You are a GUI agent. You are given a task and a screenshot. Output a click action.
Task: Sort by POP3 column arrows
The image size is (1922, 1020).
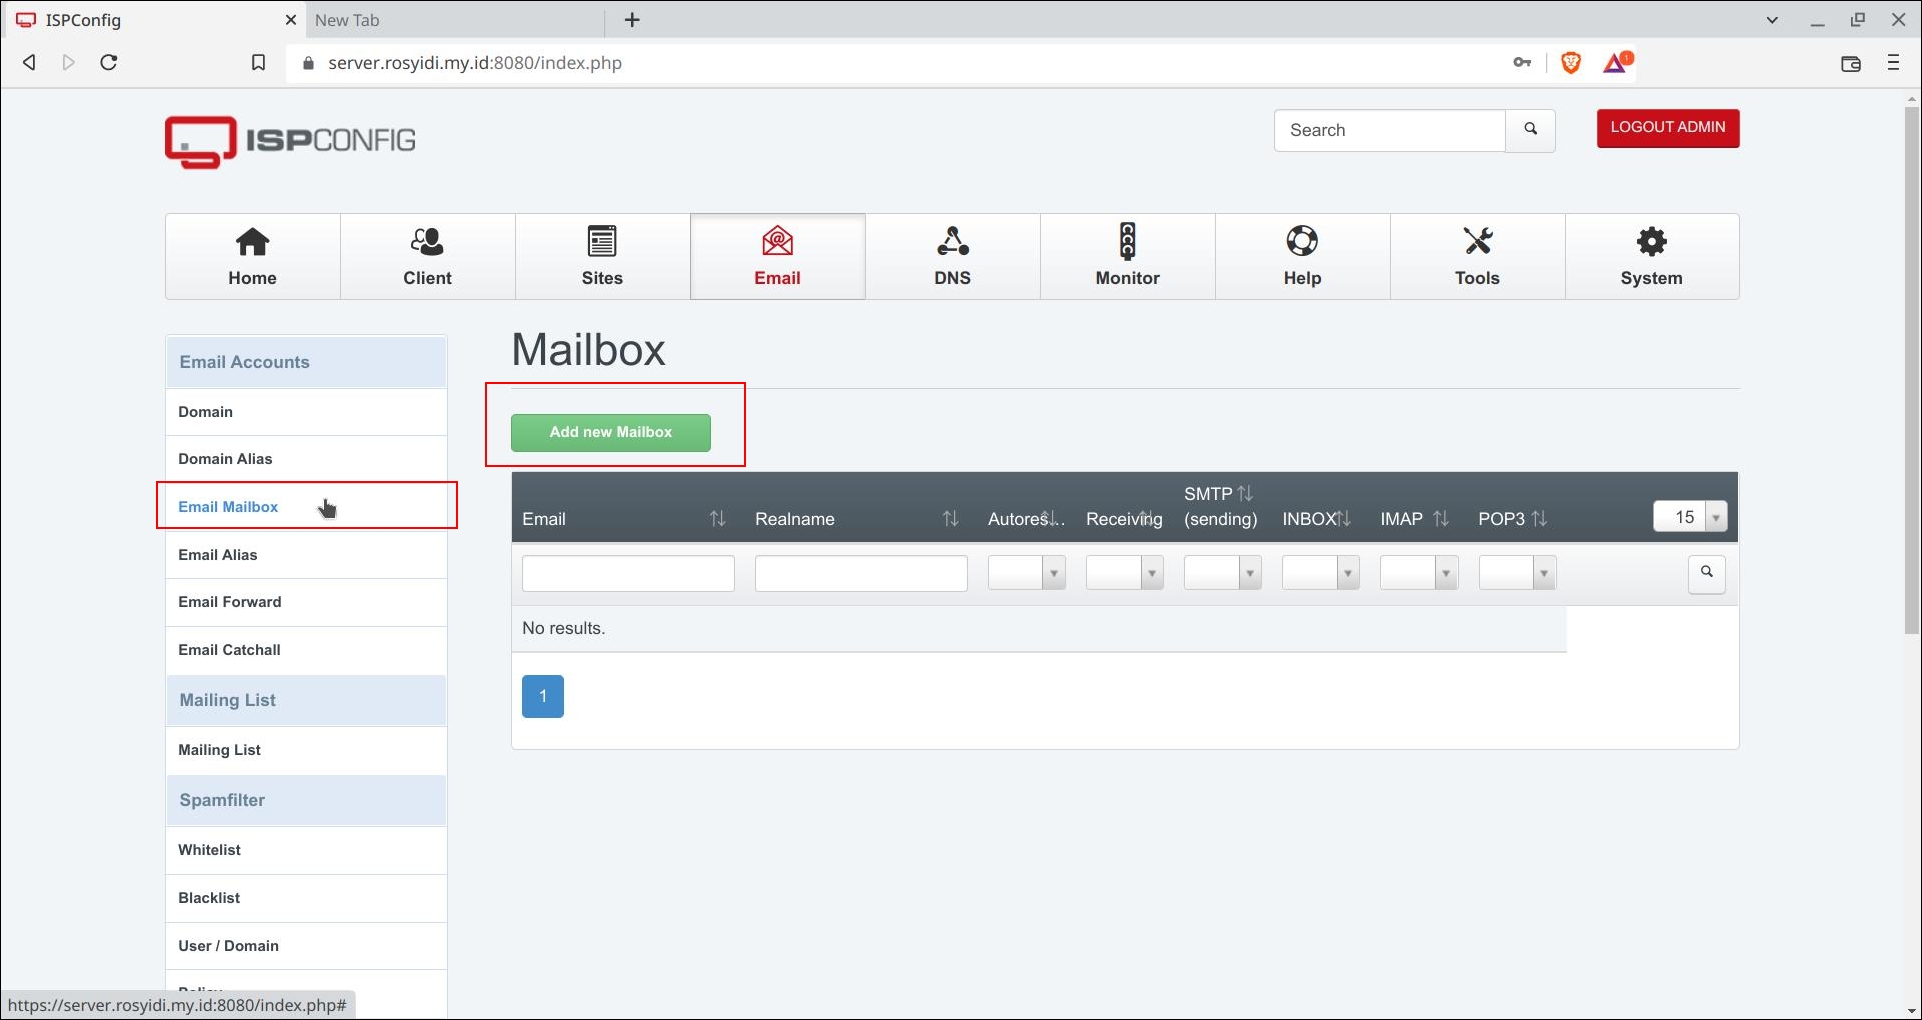click(x=1539, y=518)
